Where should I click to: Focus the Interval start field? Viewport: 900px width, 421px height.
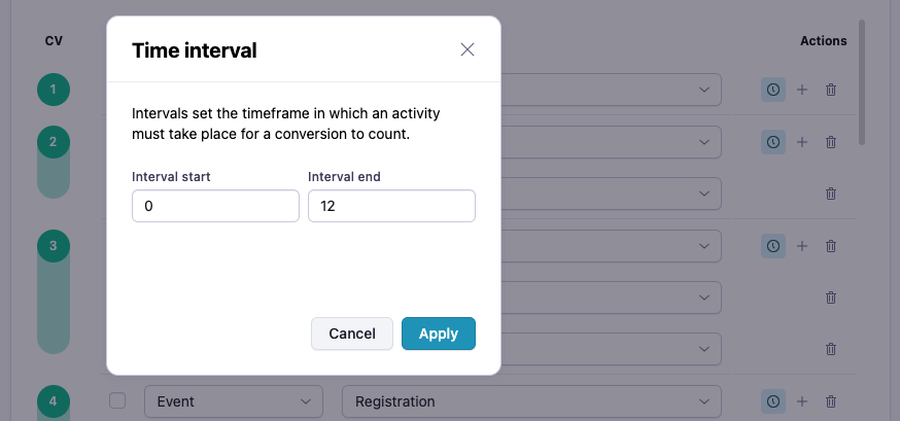pyautogui.click(x=215, y=206)
